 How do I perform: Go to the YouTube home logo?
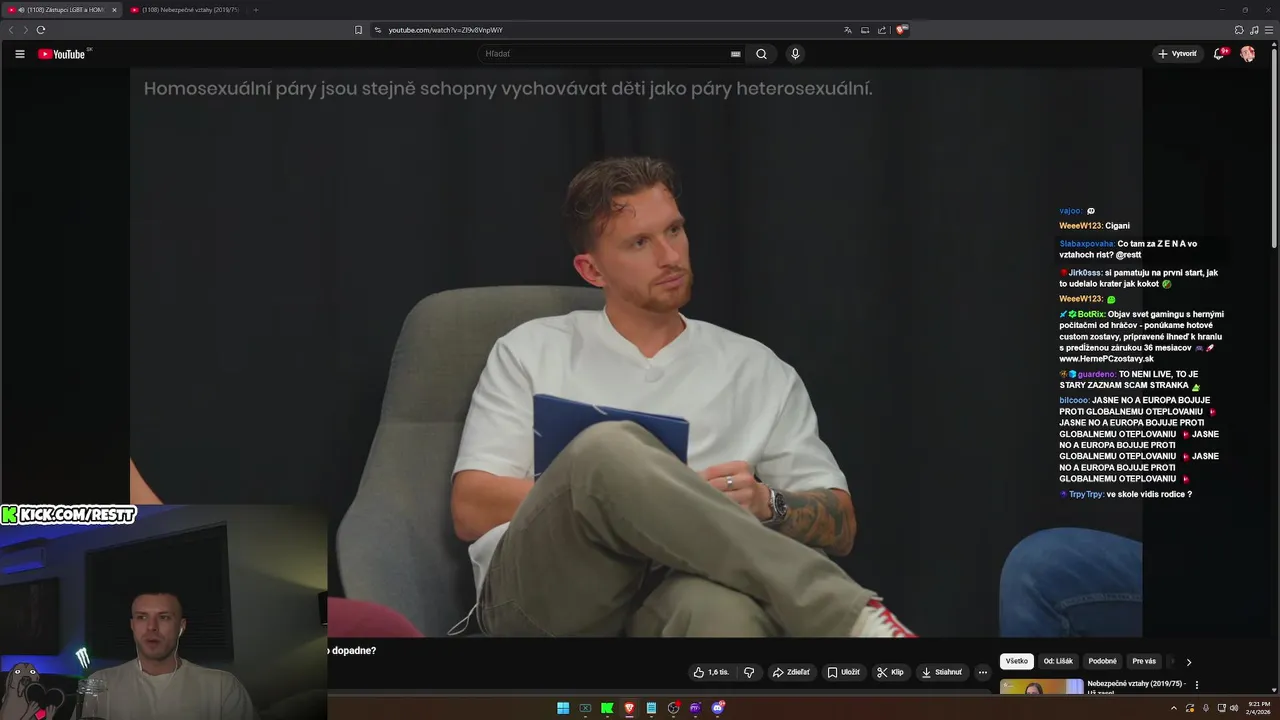pos(62,54)
